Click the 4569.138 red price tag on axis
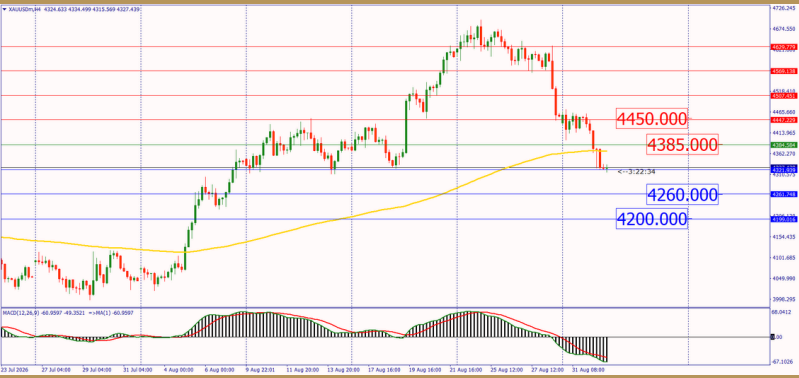 coord(784,71)
